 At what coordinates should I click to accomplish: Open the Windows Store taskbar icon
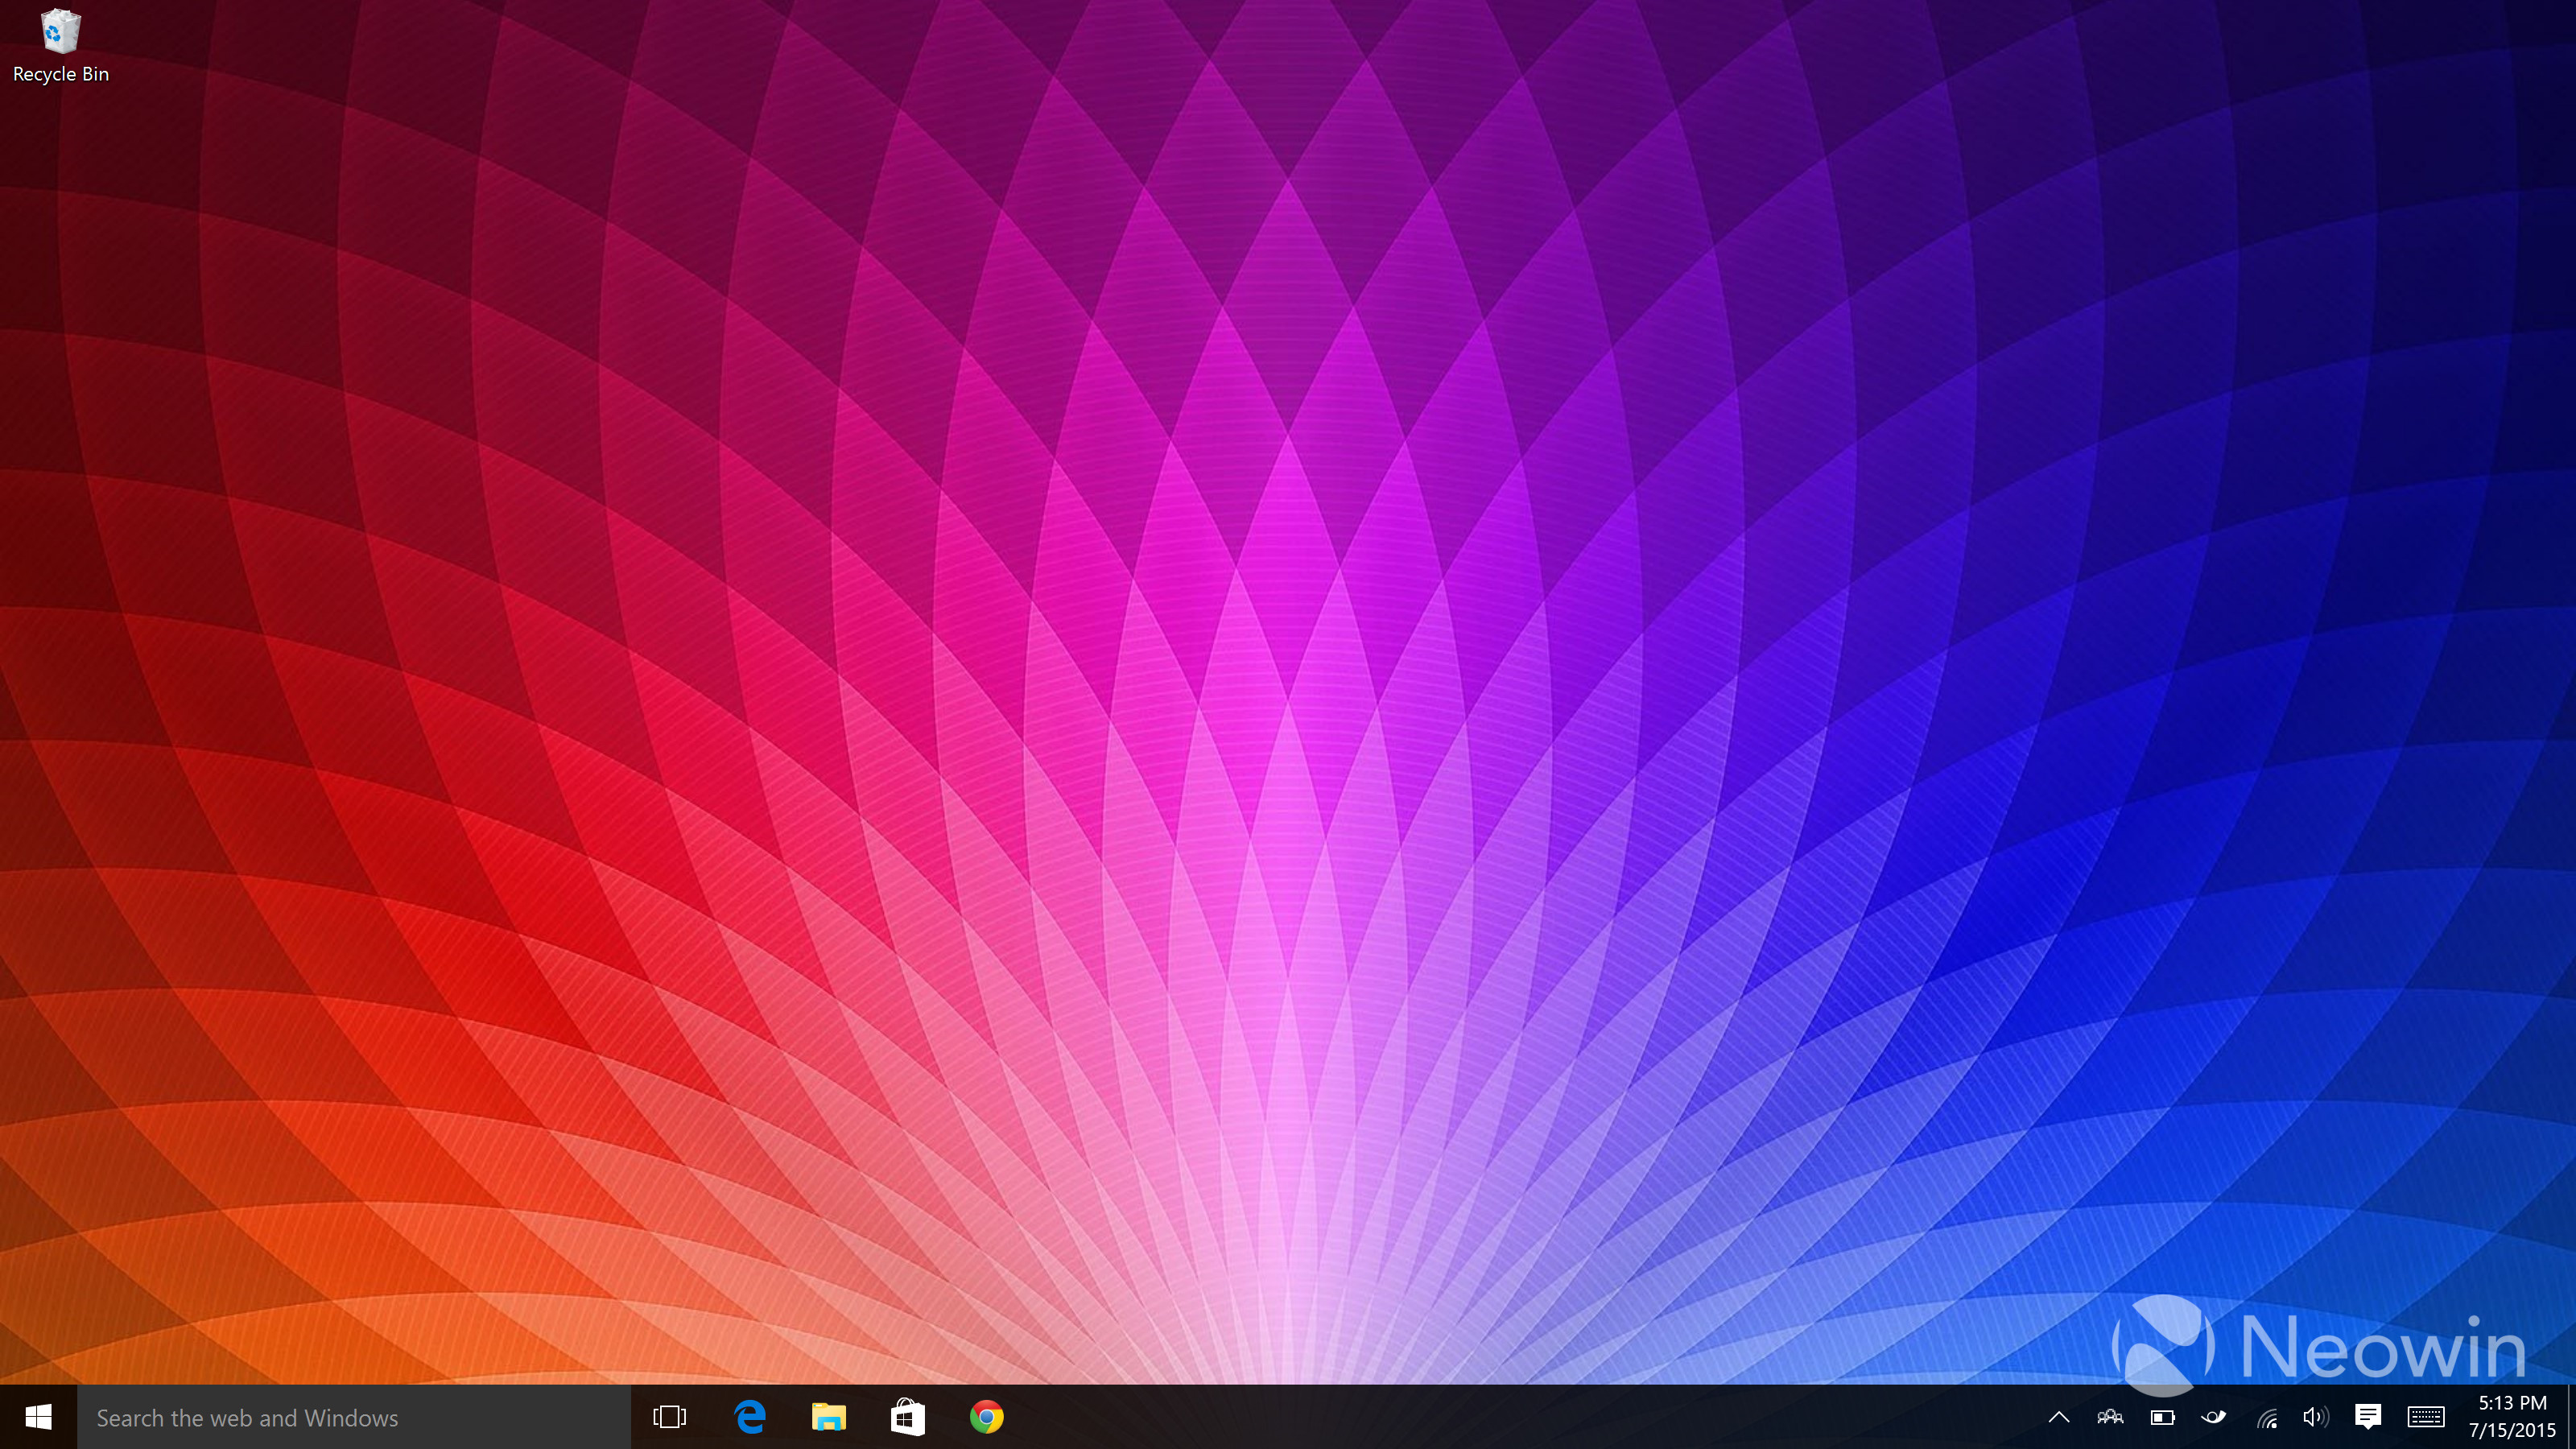click(907, 1417)
